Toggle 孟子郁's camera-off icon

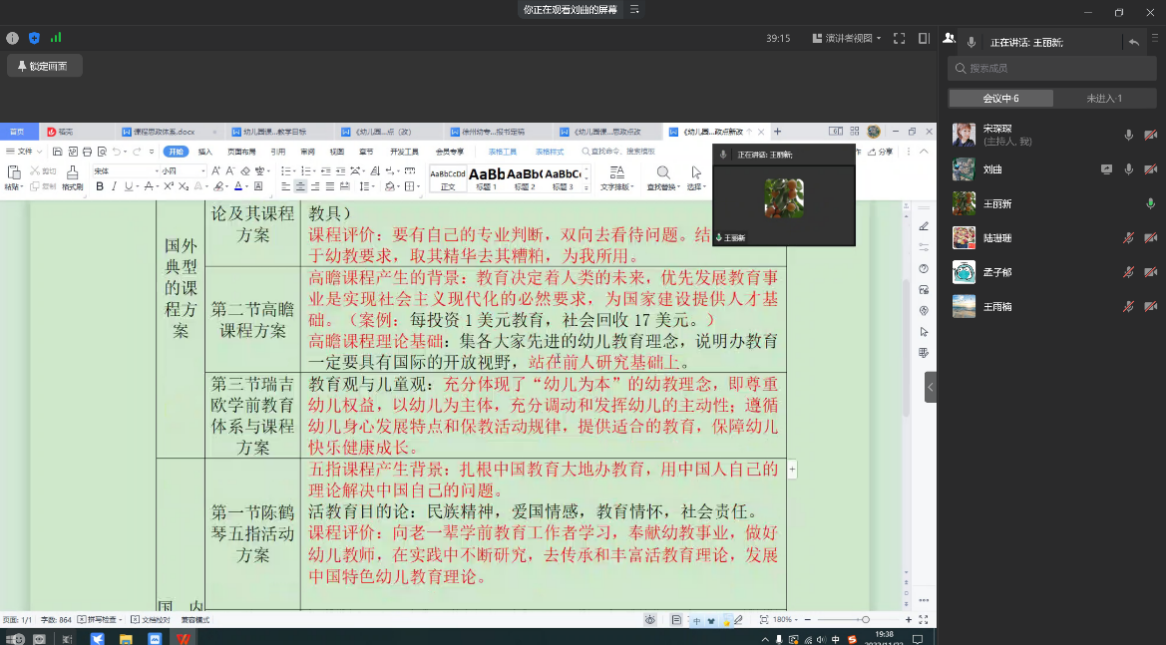(1150, 272)
